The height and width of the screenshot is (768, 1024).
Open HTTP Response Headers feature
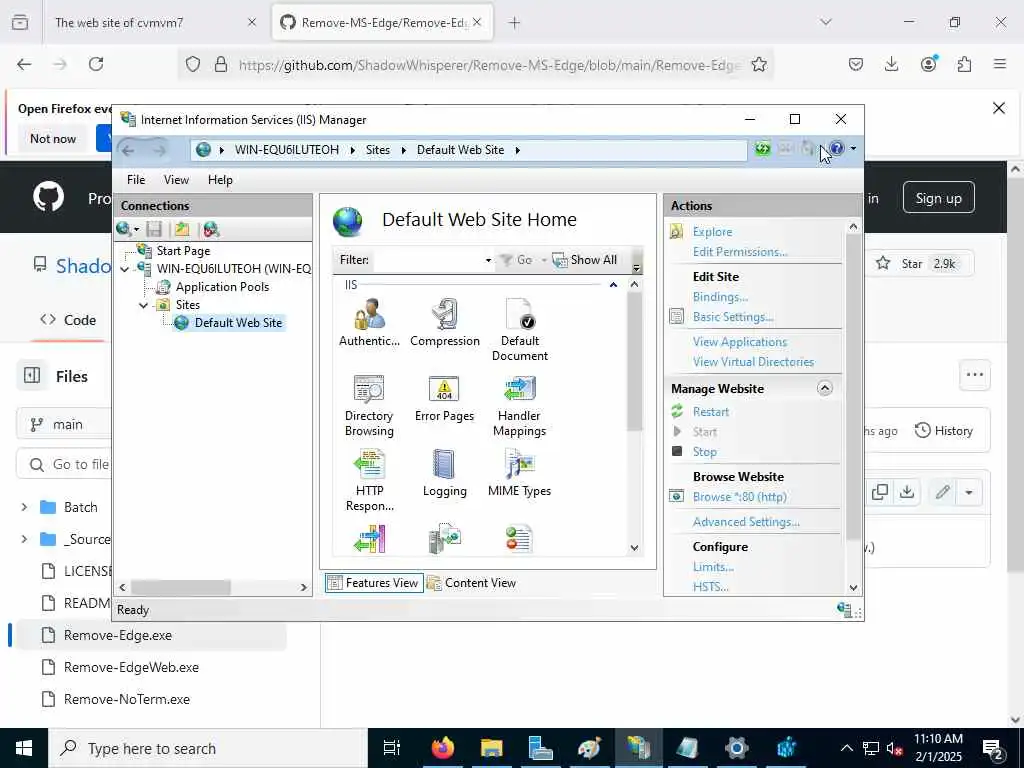(x=370, y=481)
